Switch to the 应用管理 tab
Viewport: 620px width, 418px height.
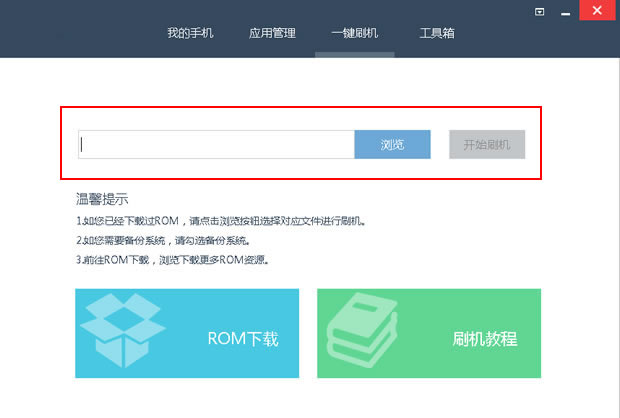click(272, 33)
